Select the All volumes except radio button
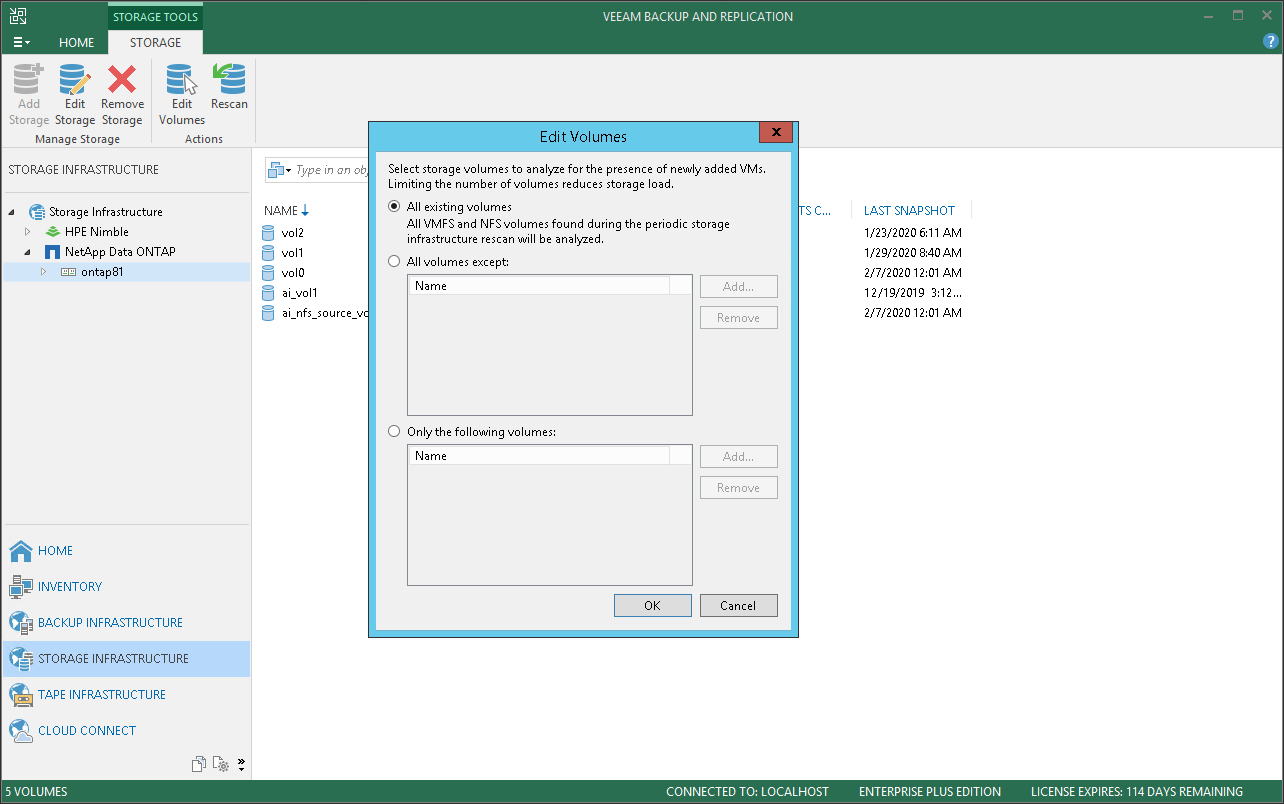 click(x=394, y=262)
